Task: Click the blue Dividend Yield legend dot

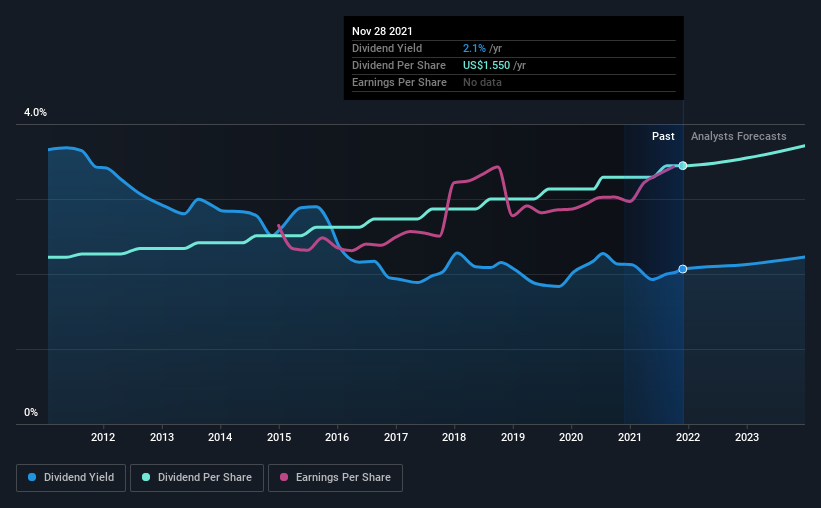Action: [x=32, y=477]
